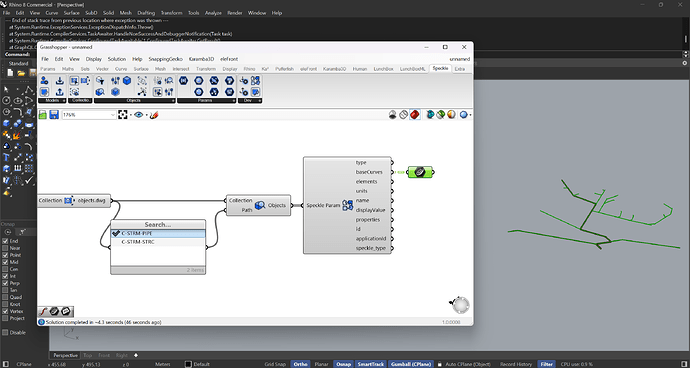Toggle Grid Snap in status bar

tap(275, 364)
